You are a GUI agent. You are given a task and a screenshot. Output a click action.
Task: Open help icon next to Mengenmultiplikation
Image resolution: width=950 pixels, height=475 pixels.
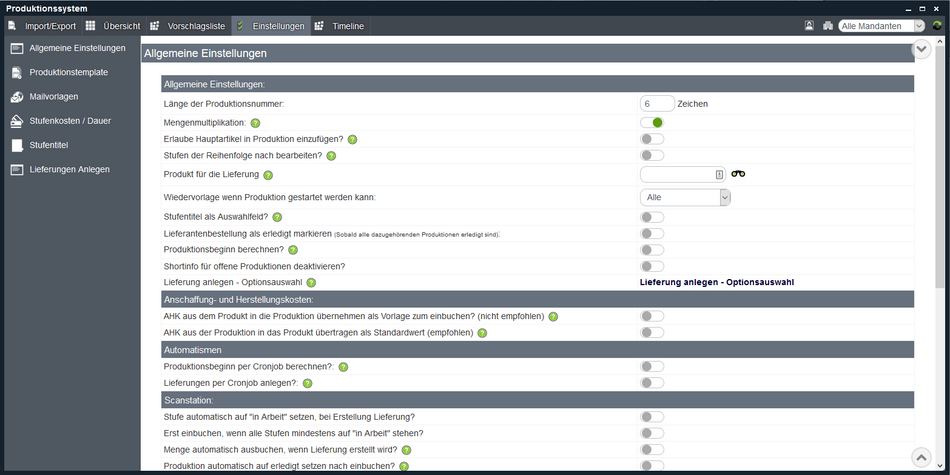255,123
